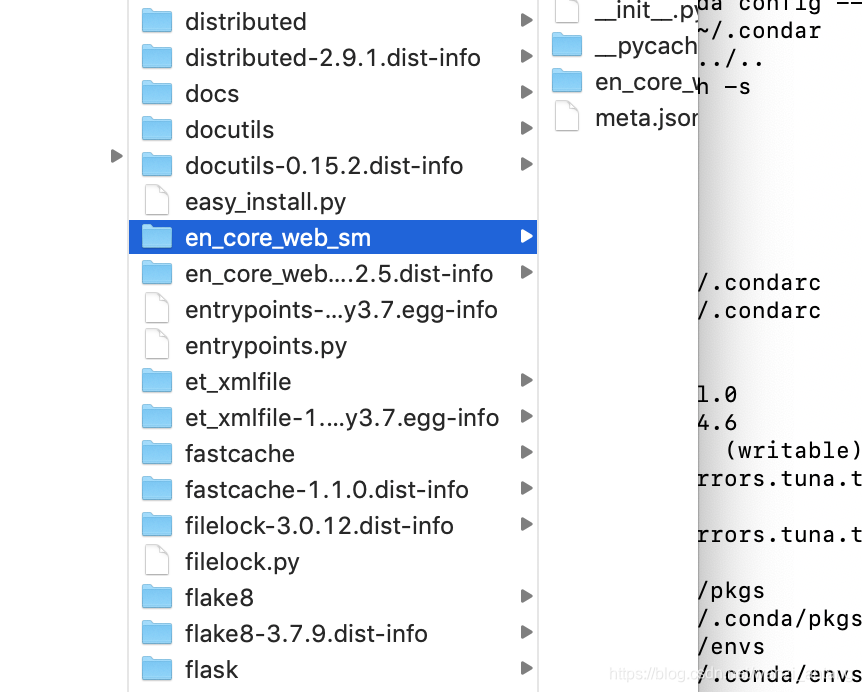This screenshot has width=862, height=692.
Task: Select the easy_install.py file name
Action: tap(266, 202)
